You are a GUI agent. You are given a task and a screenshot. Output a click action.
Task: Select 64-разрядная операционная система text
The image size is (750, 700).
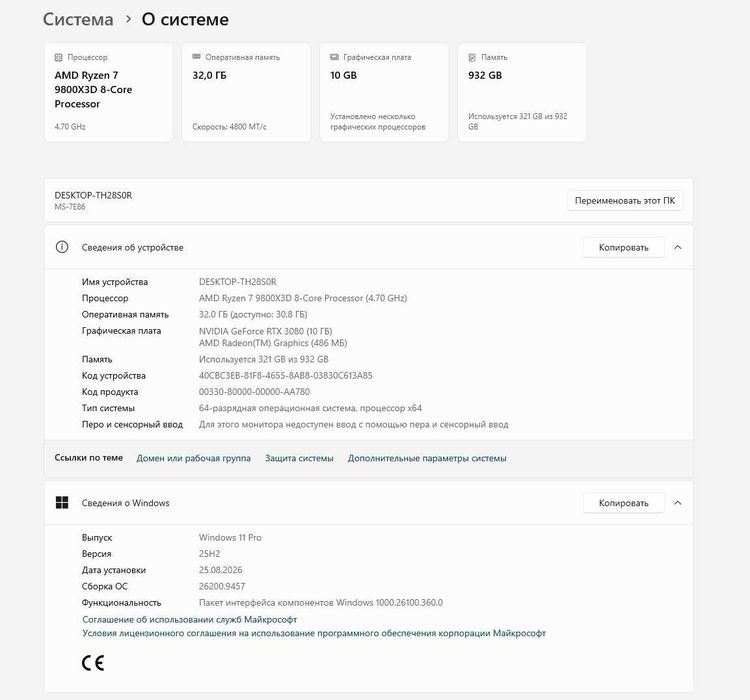click(310, 408)
